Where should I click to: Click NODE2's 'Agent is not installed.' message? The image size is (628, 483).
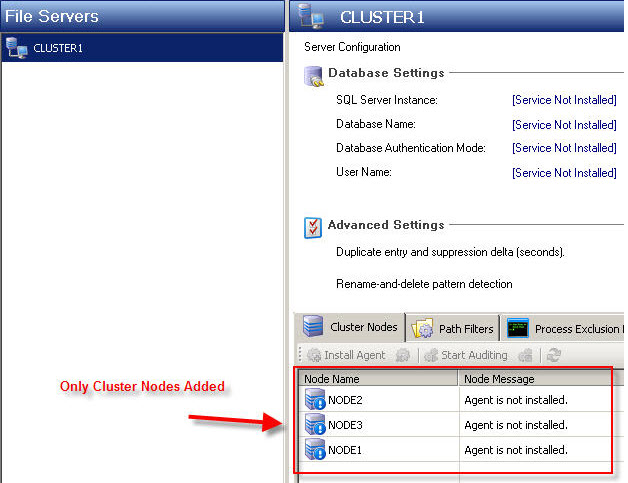tap(516, 400)
